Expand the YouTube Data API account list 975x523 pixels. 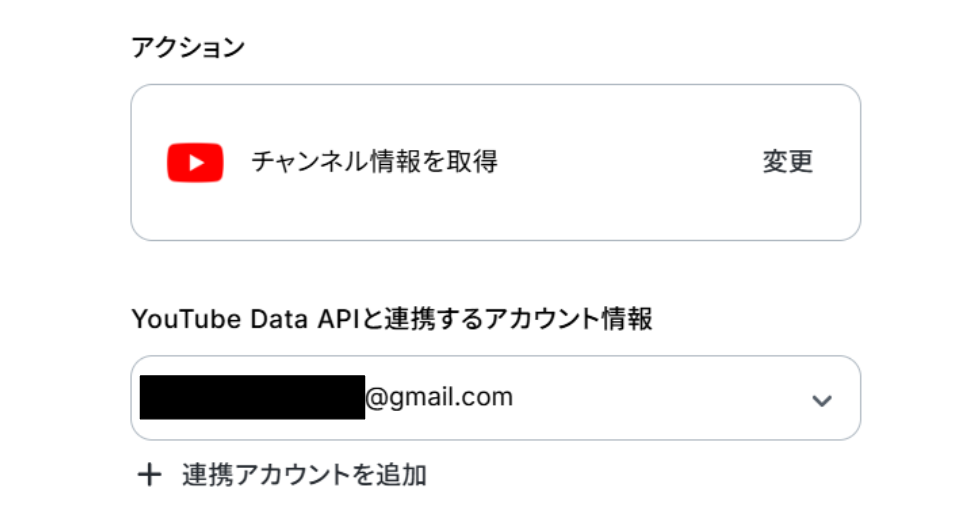click(x=821, y=400)
